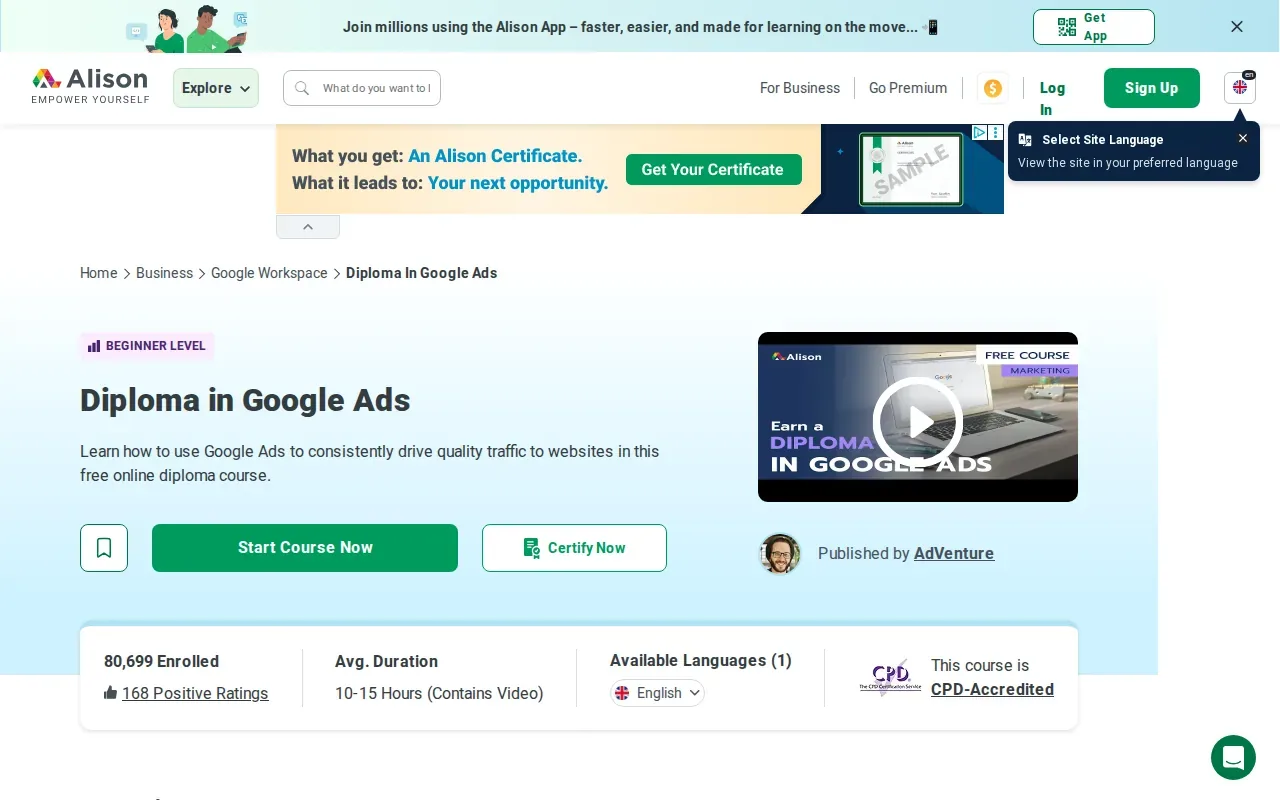The image size is (1280, 800).
Task: Open the 168 Positive Ratings link
Action: tap(195, 693)
